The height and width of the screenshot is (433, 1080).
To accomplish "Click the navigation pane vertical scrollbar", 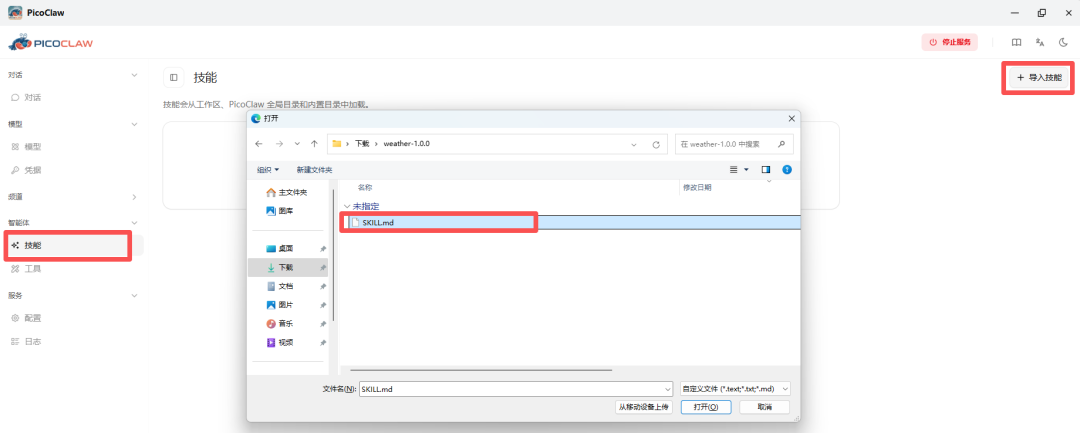I will [334, 255].
